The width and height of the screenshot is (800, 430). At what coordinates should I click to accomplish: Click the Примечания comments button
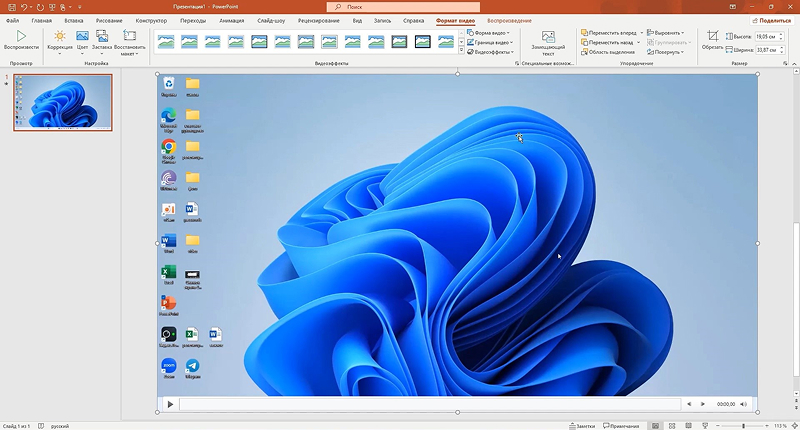(621, 425)
